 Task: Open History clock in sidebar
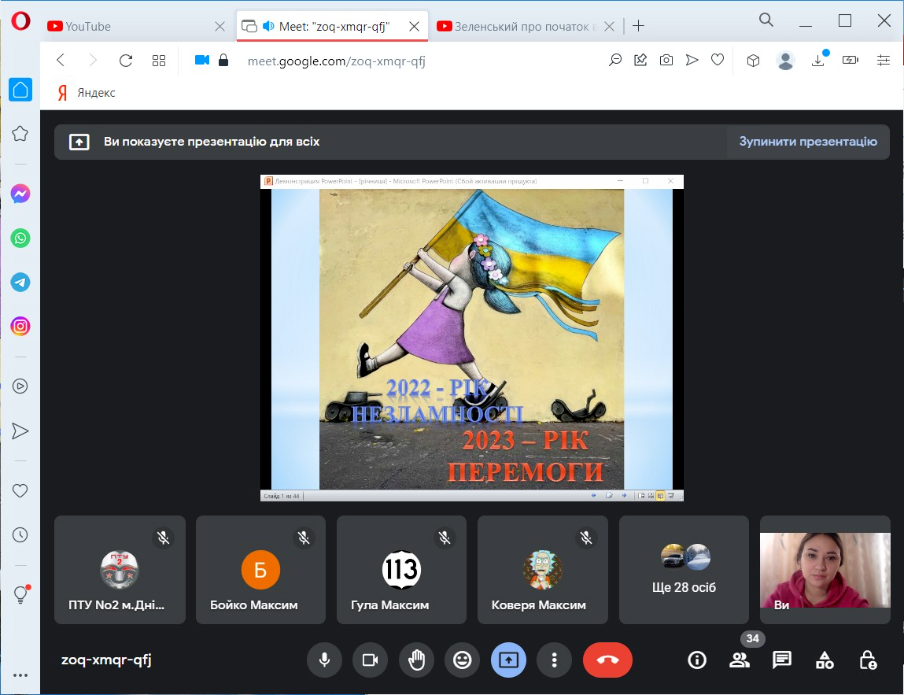pyautogui.click(x=20, y=535)
